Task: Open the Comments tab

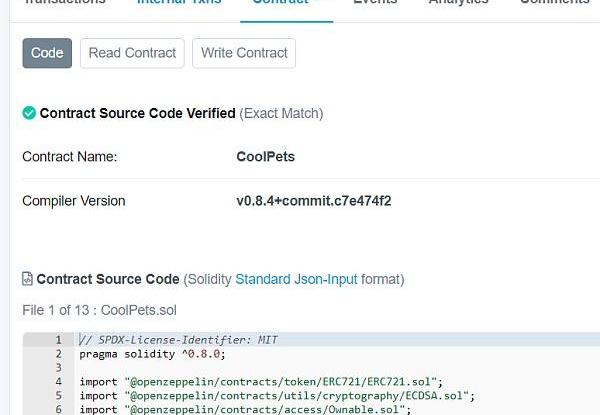Action: tap(554, 3)
